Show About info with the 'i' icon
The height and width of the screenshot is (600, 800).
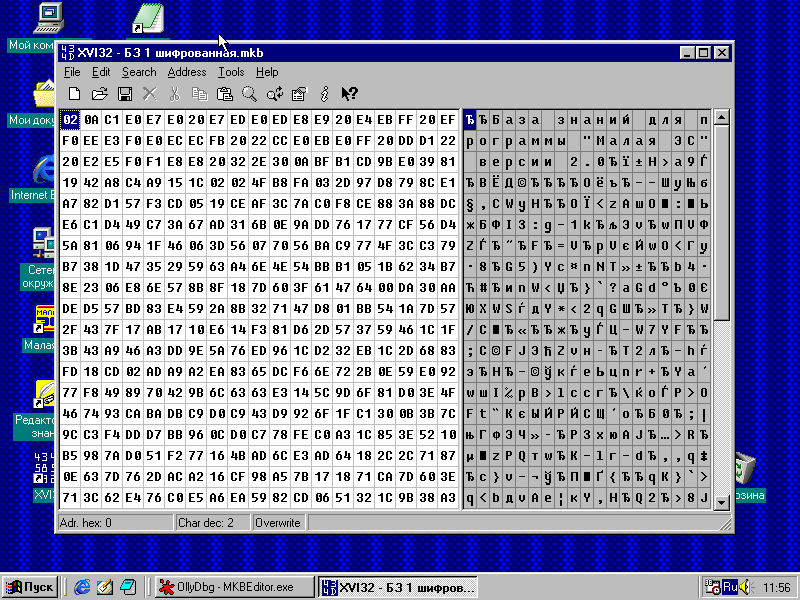324,94
